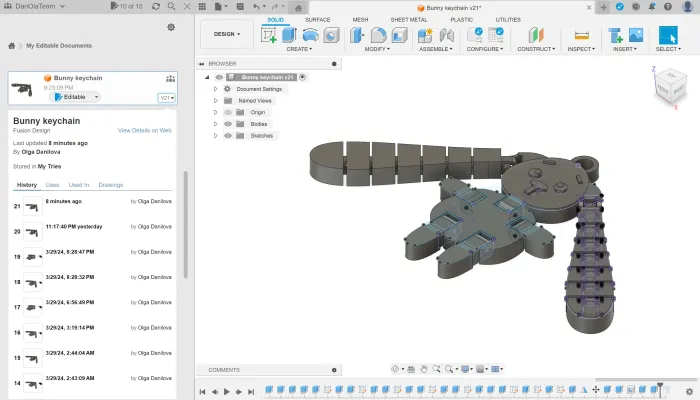Click the Pan hand navigation icon
This screenshot has height=400, width=700.
(424, 369)
